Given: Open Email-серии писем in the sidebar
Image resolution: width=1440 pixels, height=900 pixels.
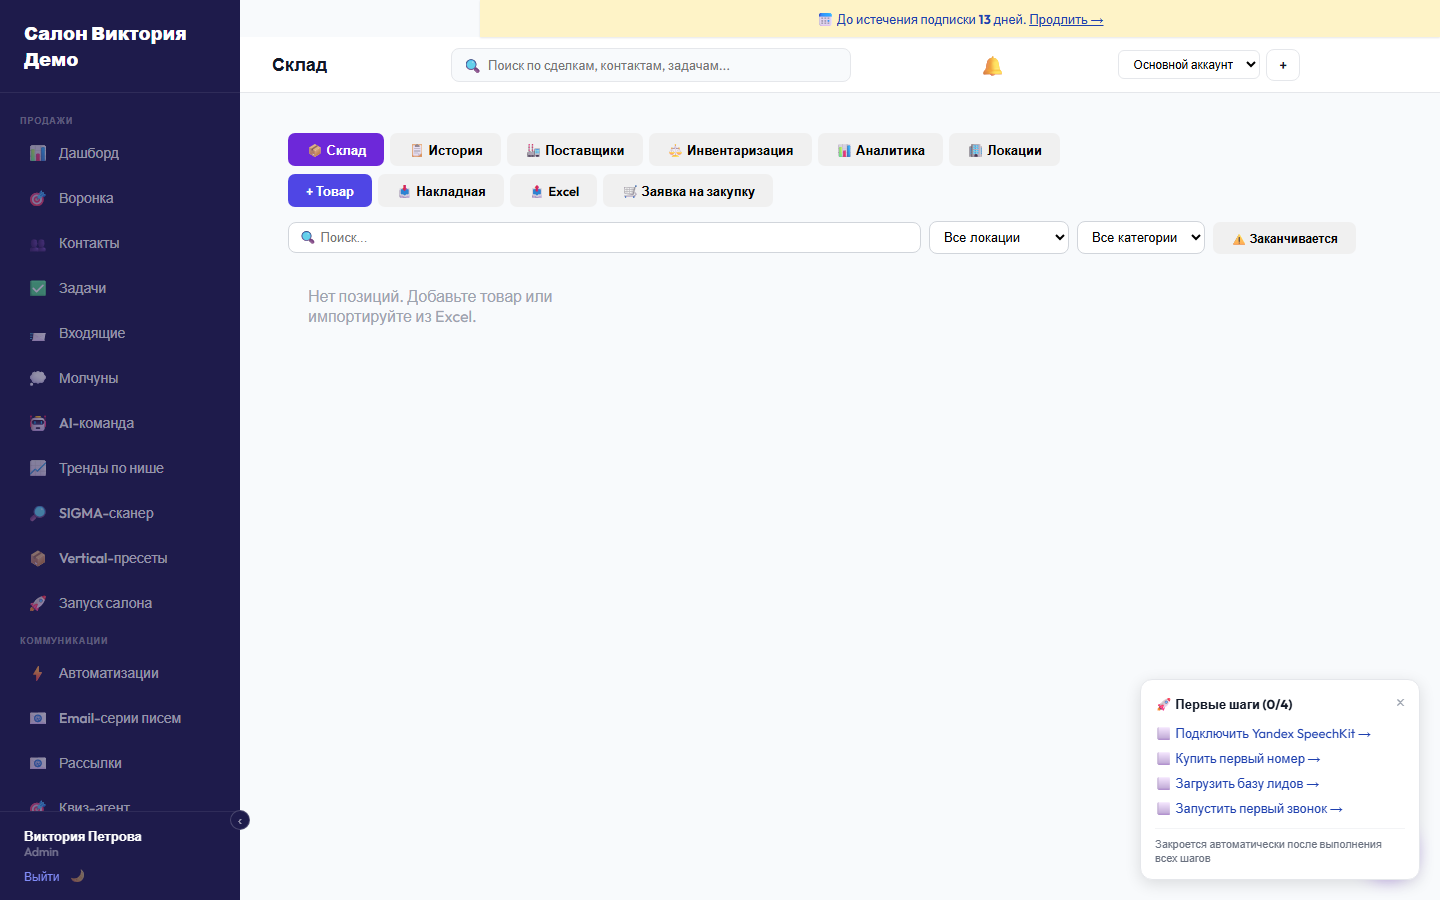Looking at the screenshot, I should (120, 718).
